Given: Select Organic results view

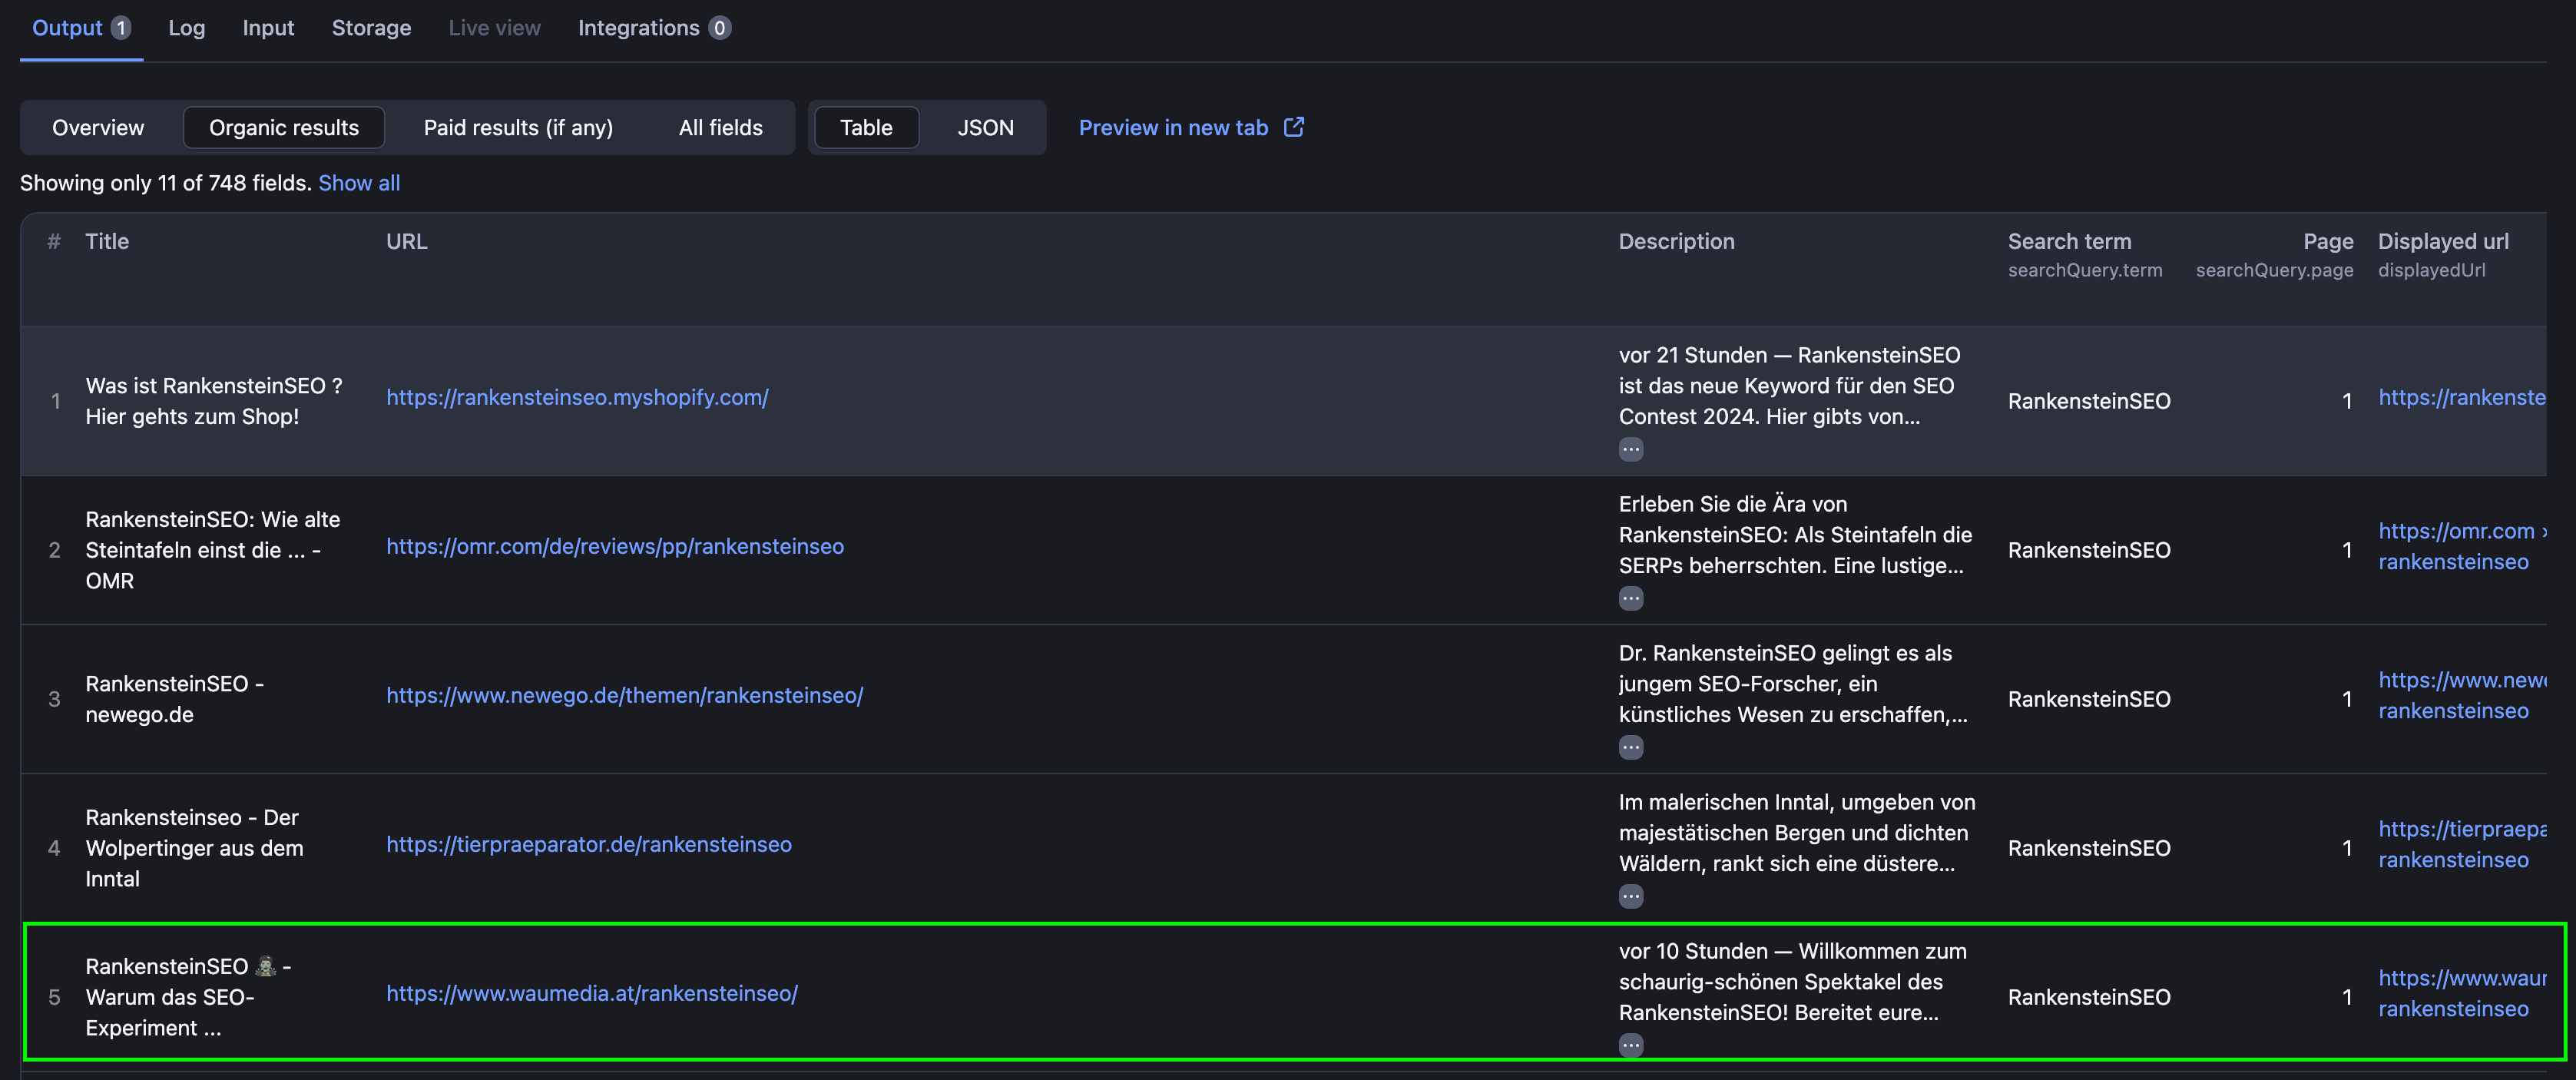Looking at the screenshot, I should [x=284, y=127].
